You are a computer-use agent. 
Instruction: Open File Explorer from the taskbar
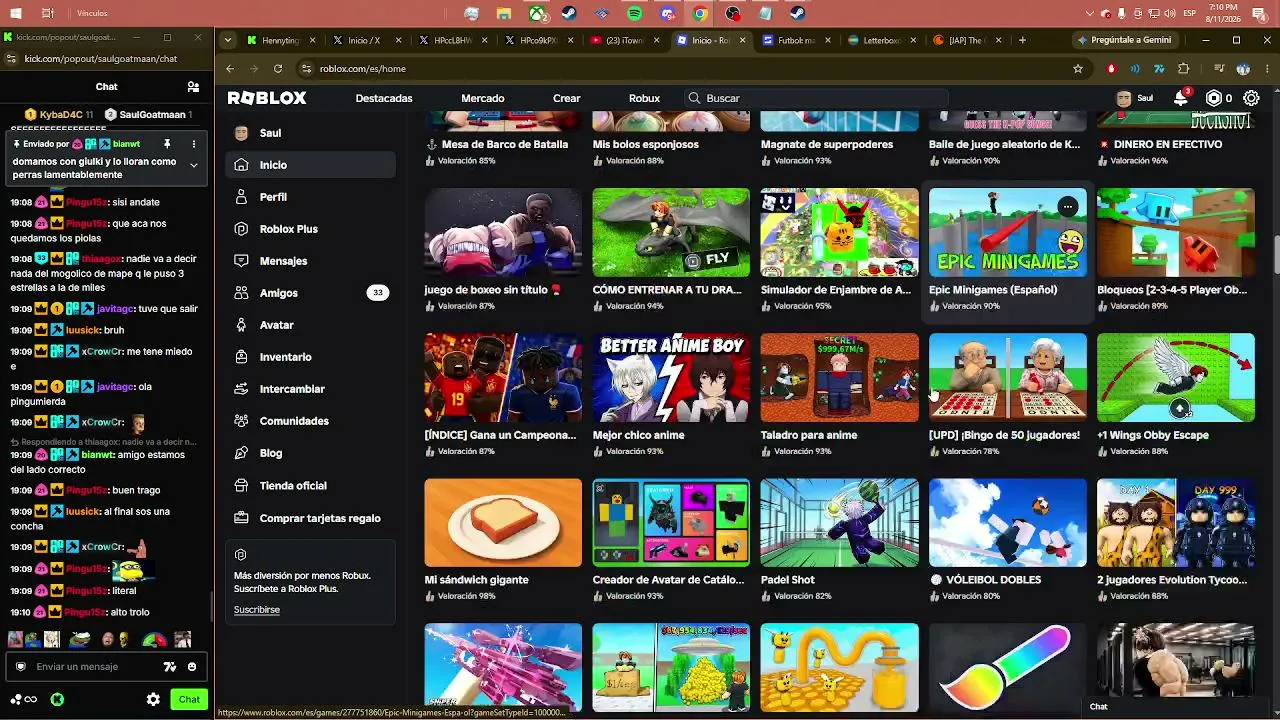click(504, 14)
